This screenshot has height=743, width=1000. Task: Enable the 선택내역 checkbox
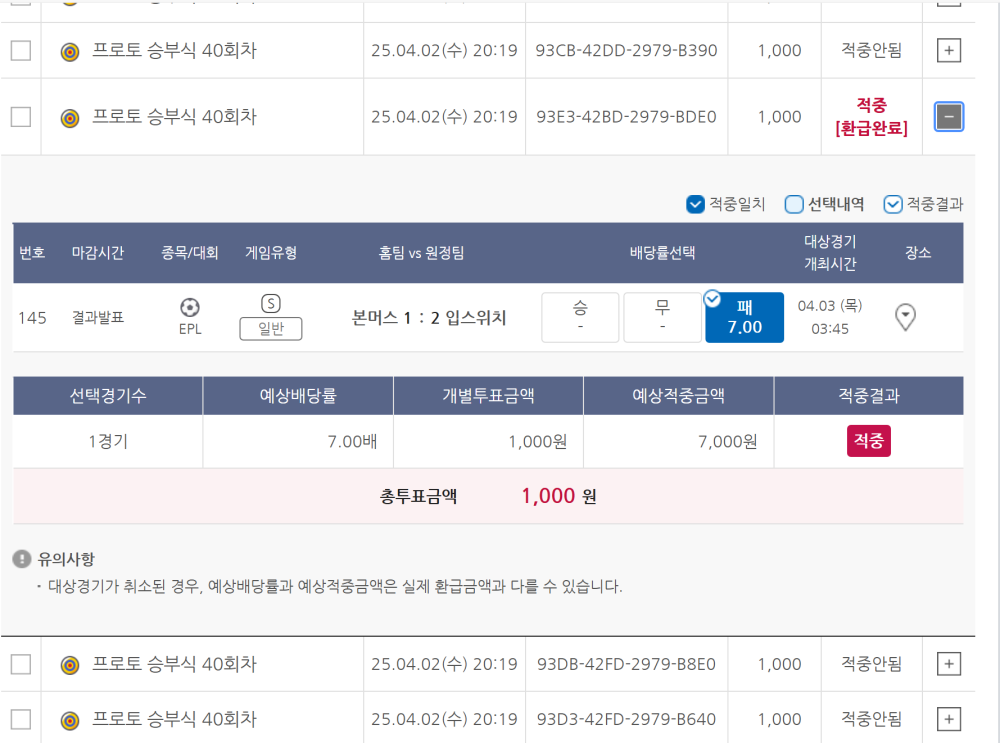click(x=794, y=205)
